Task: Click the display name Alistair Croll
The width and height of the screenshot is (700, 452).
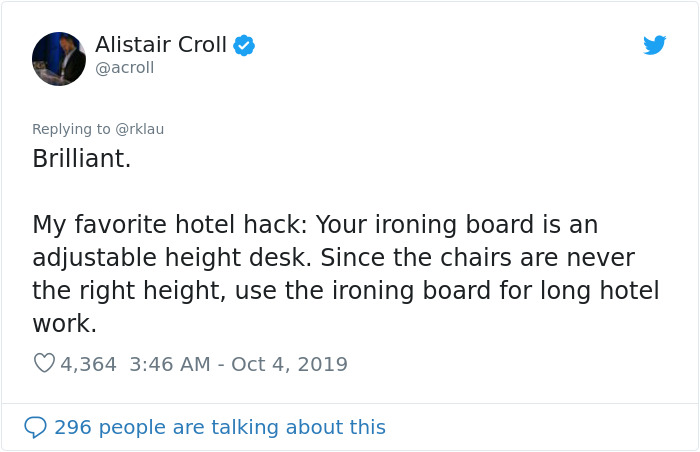Action: pos(160,45)
